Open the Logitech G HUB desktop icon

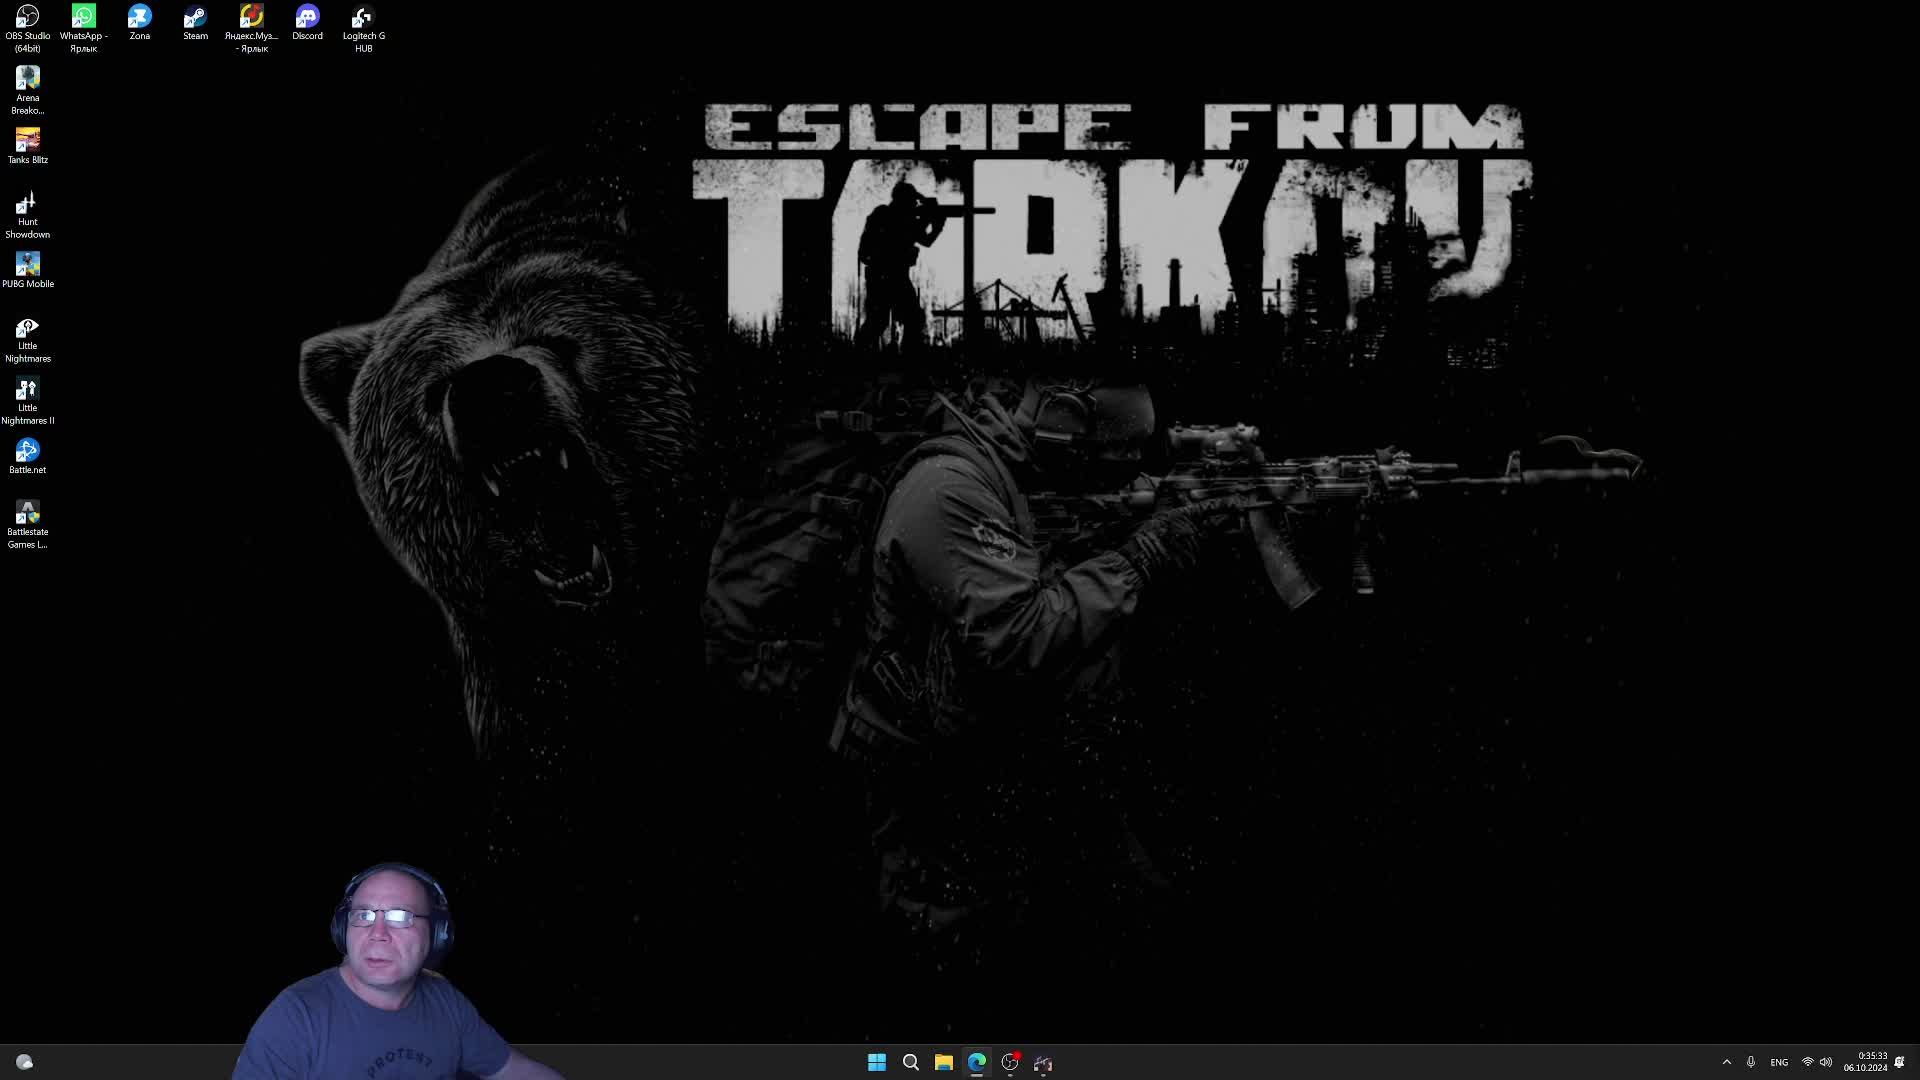point(363,29)
